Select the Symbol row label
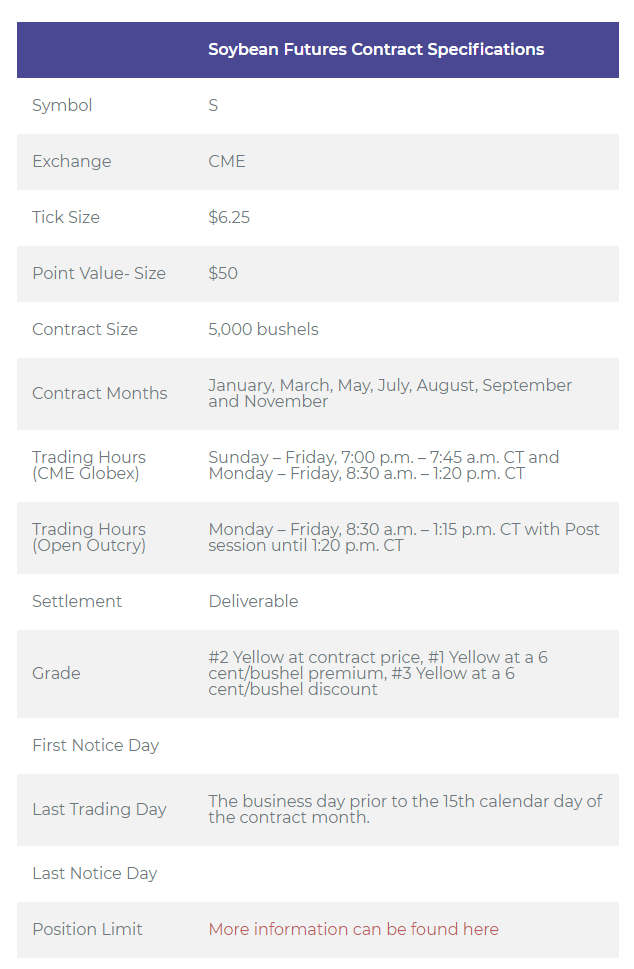The image size is (634, 969). click(62, 105)
